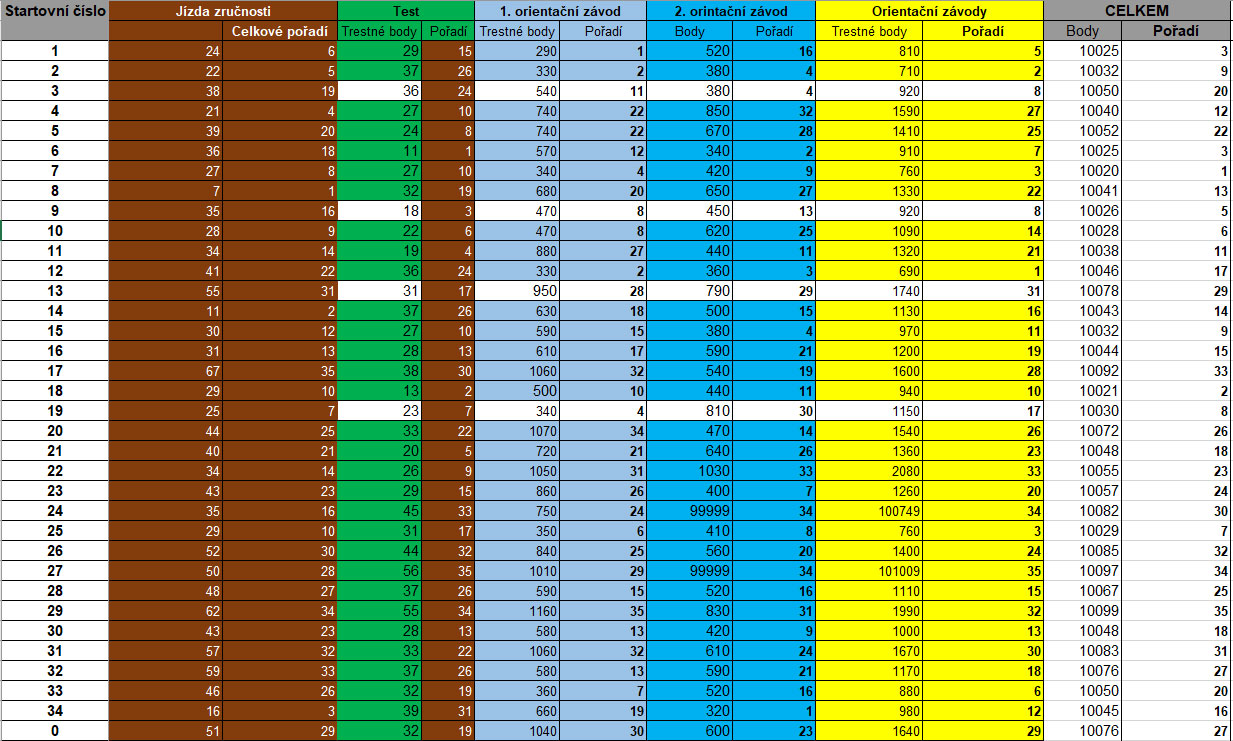Click start number 34 in Startovní číslo column
This screenshot has width=1233, height=741.
tap(54, 711)
